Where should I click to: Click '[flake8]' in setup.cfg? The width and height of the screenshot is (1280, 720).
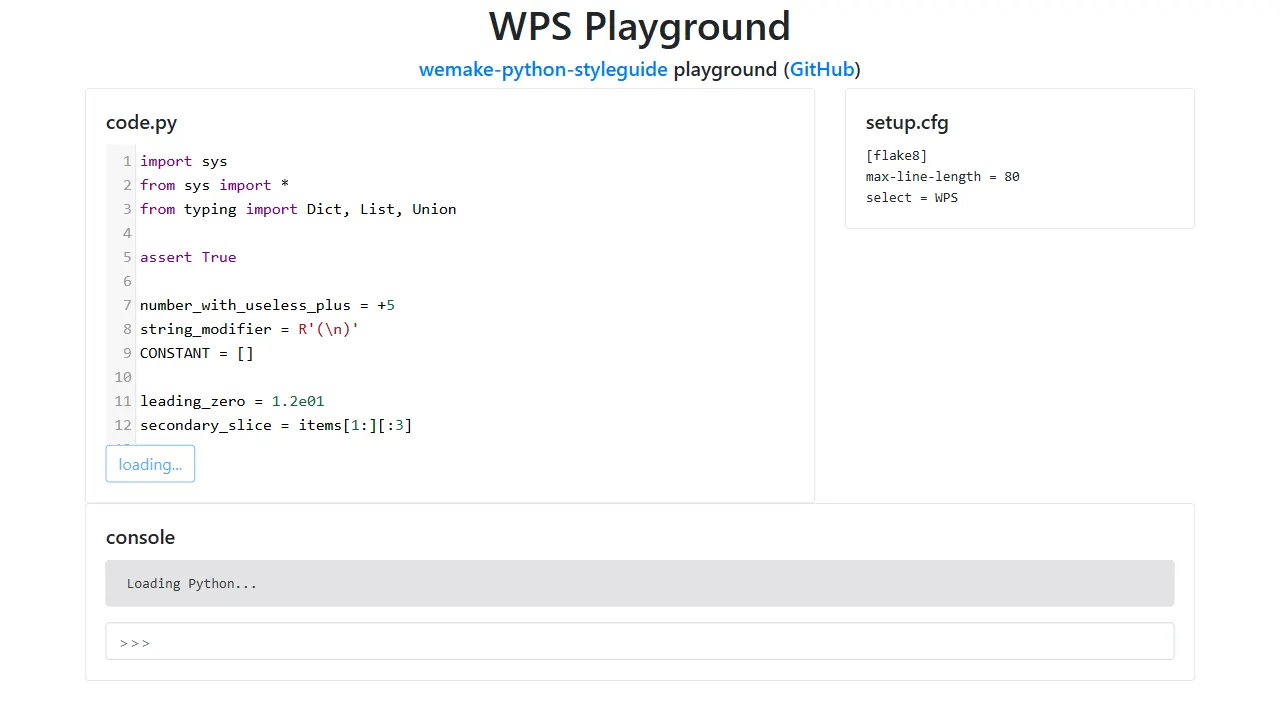(897, 155)
